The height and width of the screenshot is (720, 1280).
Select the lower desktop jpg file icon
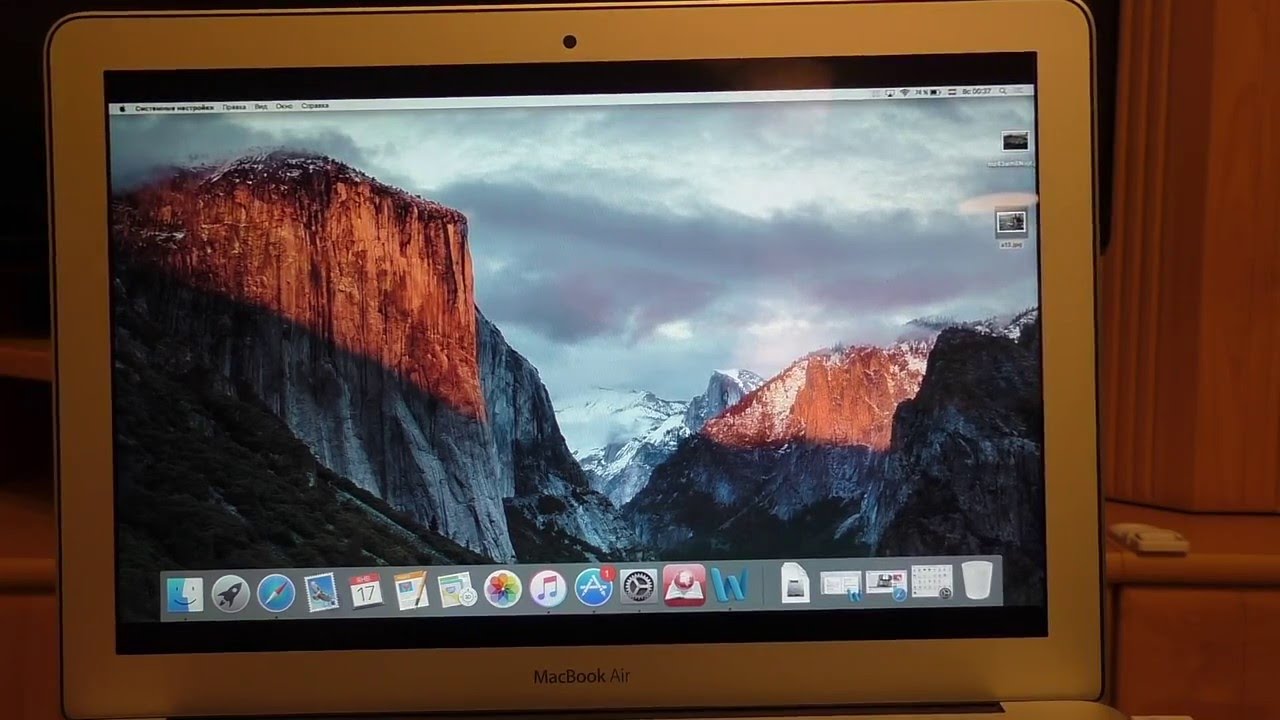tap(1012, 221)
